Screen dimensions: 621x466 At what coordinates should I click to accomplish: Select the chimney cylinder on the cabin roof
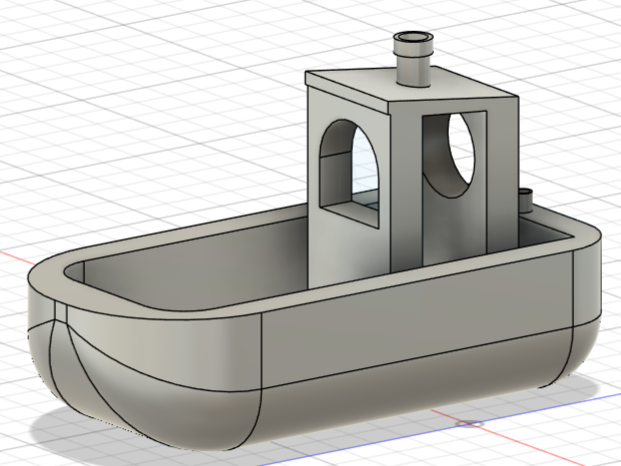(x=413, y=60)
